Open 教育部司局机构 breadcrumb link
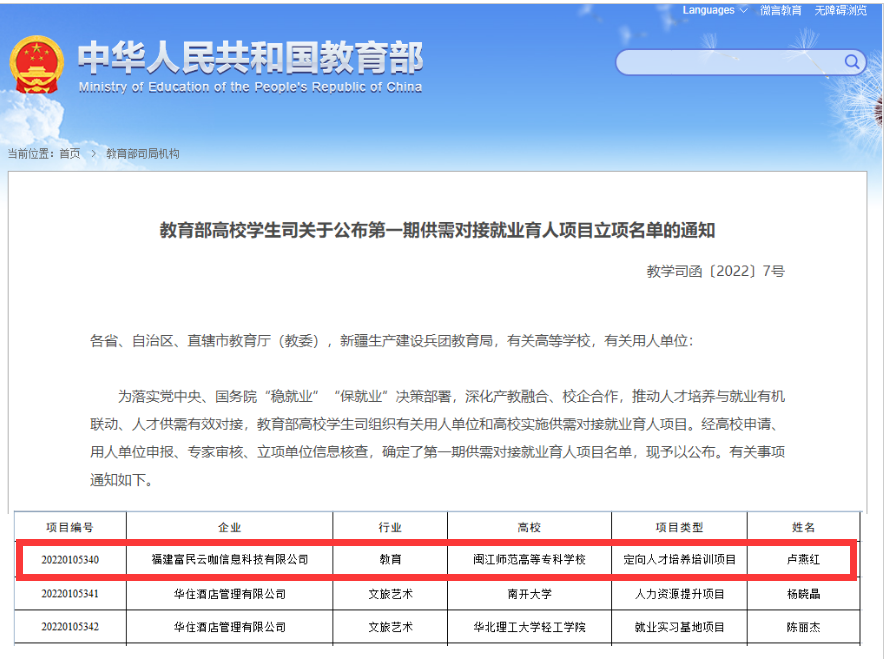893x659 pixels. coord(142,154)
